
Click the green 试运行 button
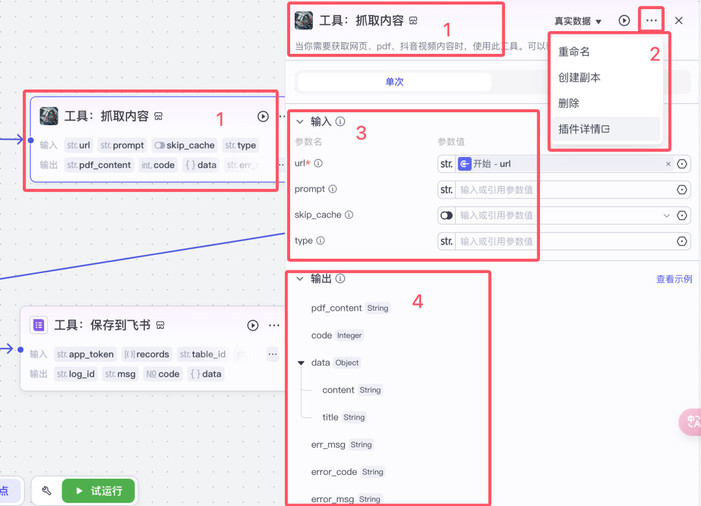[x=98, y=491]
